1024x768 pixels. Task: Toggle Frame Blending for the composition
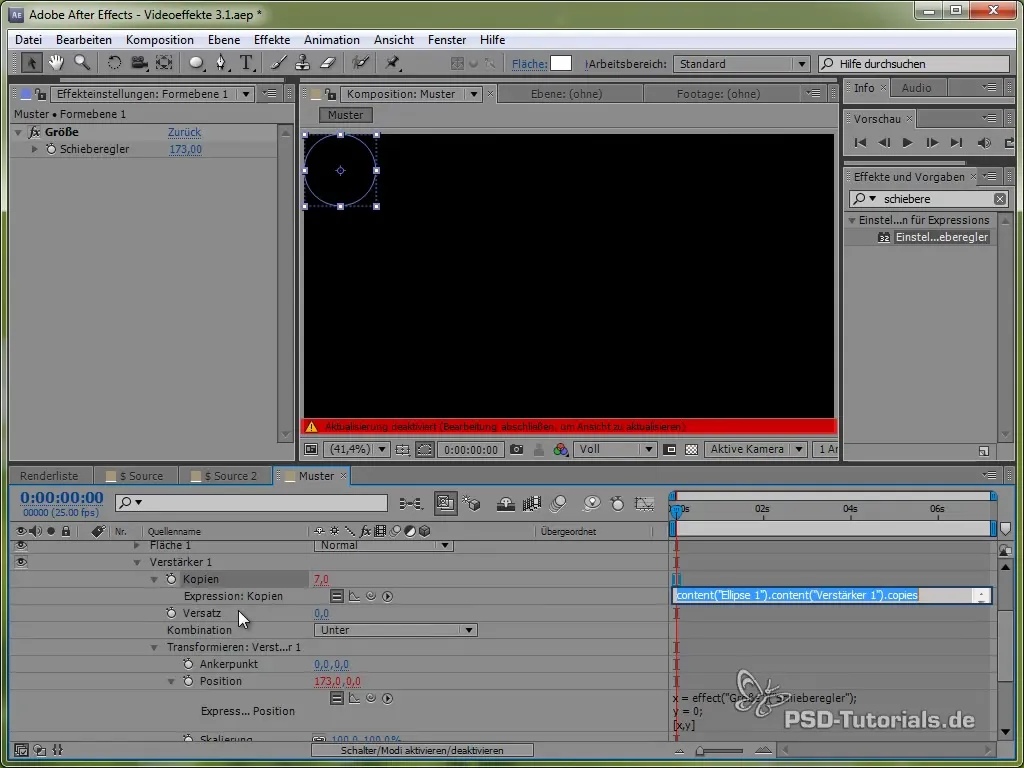click(532, 504)
